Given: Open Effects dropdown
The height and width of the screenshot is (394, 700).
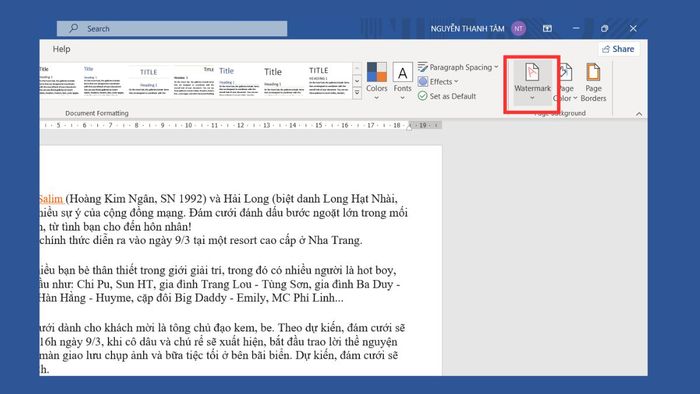Looking at the screenshot, I should click(438, 82).
